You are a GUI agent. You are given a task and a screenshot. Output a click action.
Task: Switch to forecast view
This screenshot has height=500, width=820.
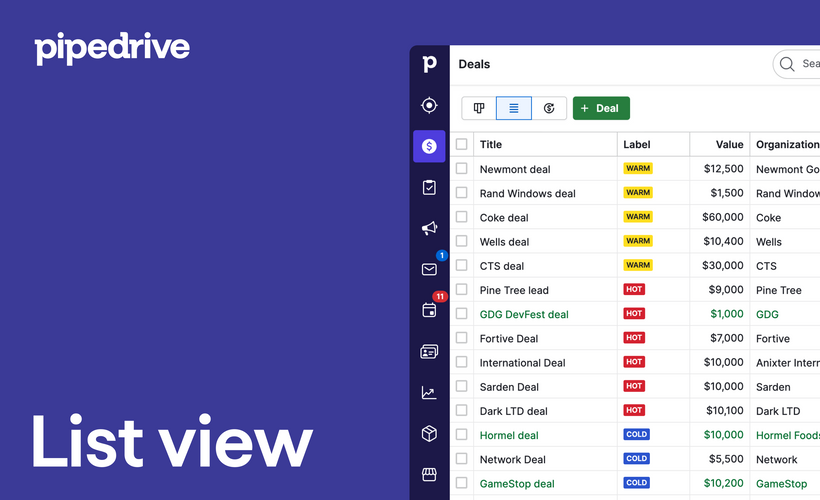click(x=549, y=108)
